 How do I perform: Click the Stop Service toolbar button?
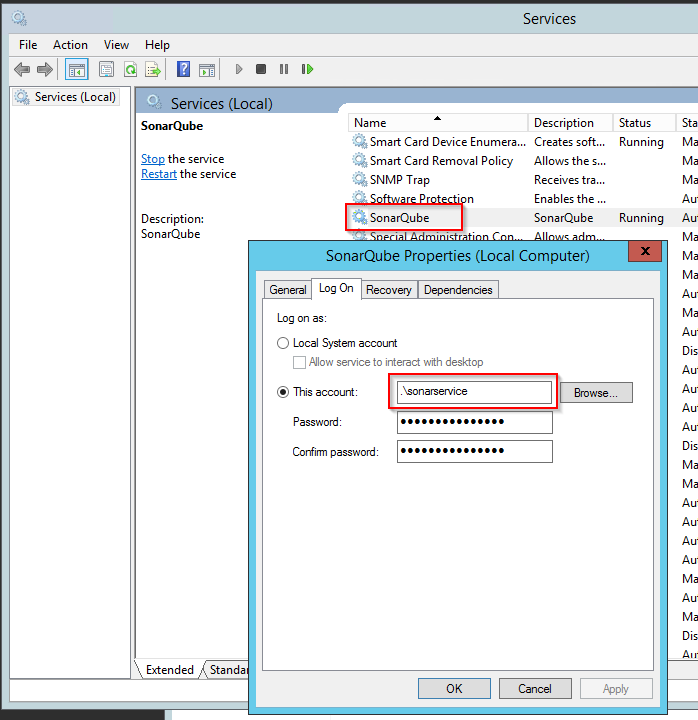pos(261,69)
